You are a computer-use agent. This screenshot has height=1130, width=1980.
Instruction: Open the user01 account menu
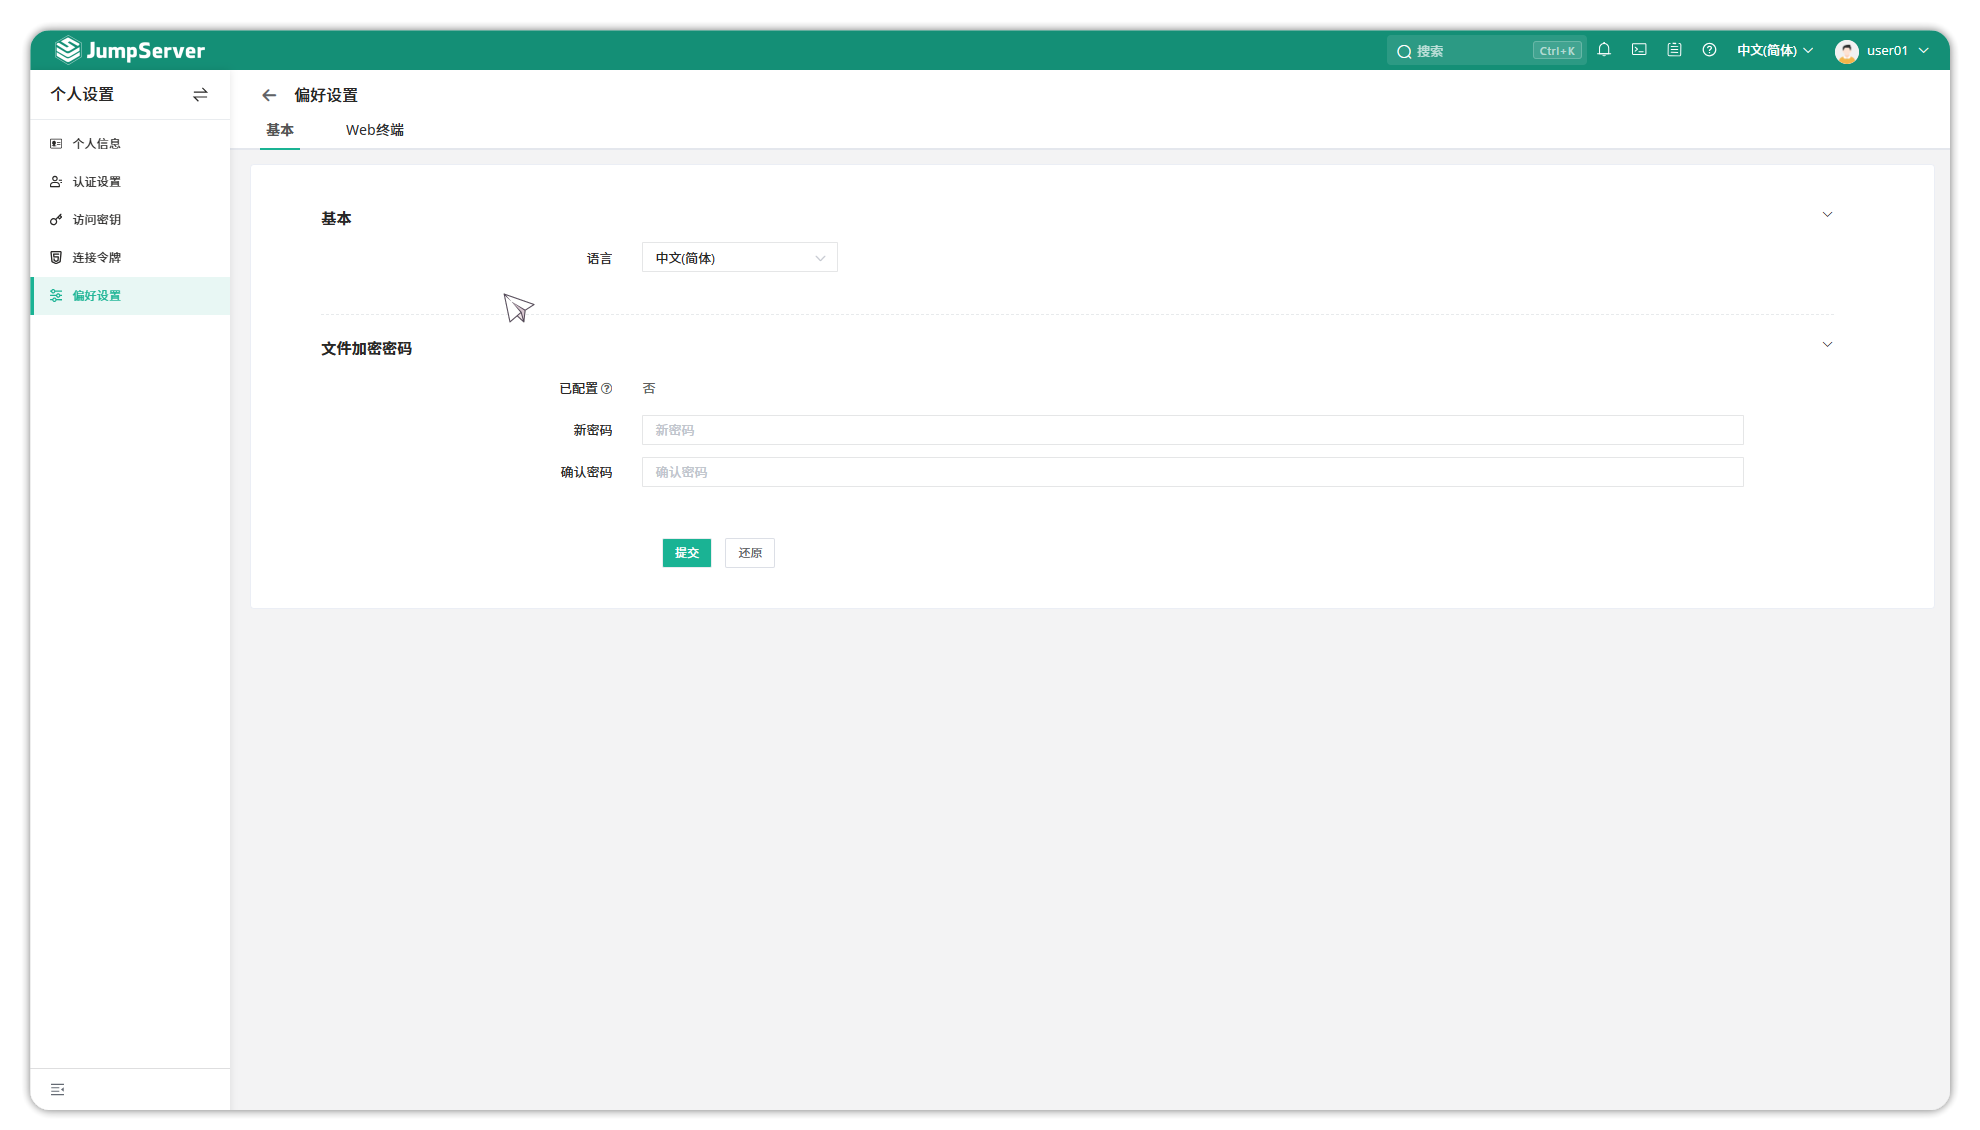point(1882,50)
